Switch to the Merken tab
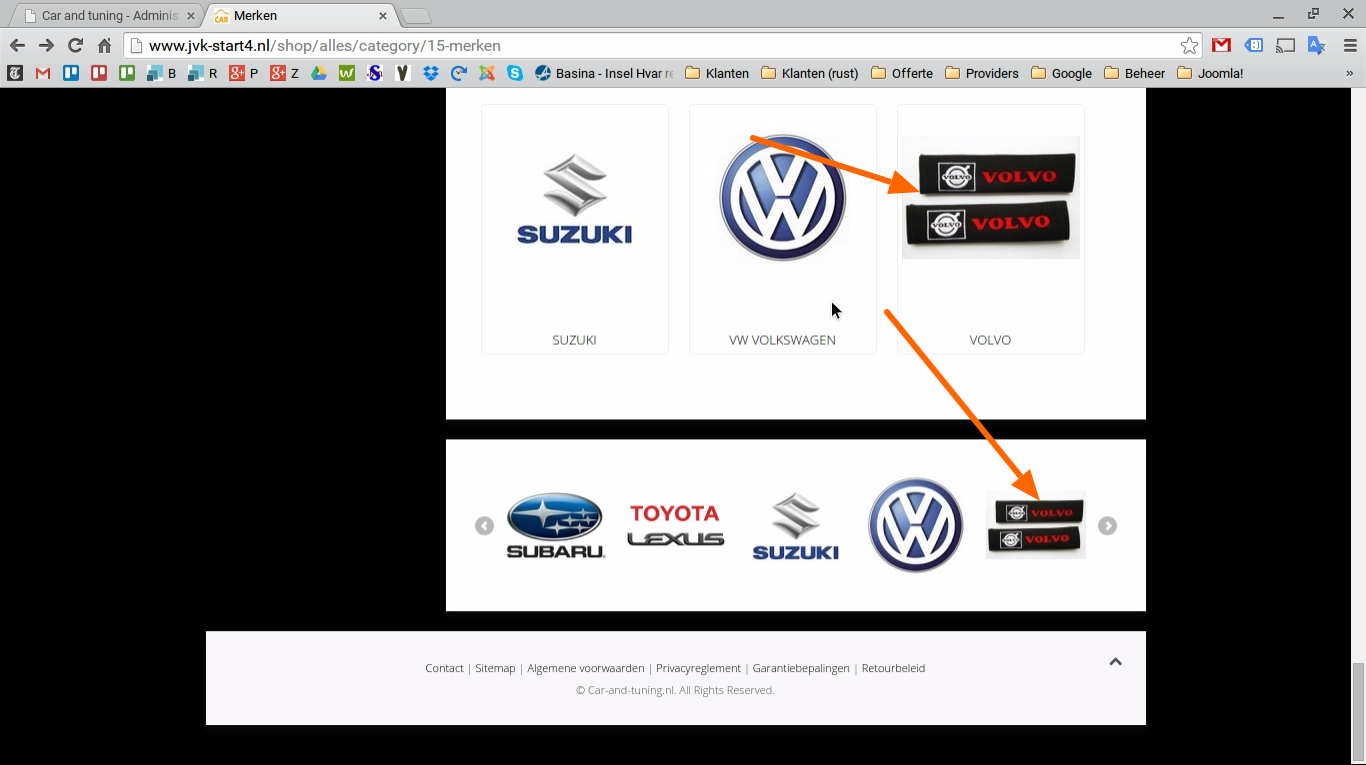The image size is (1366, 765). [x=300, y=16]
